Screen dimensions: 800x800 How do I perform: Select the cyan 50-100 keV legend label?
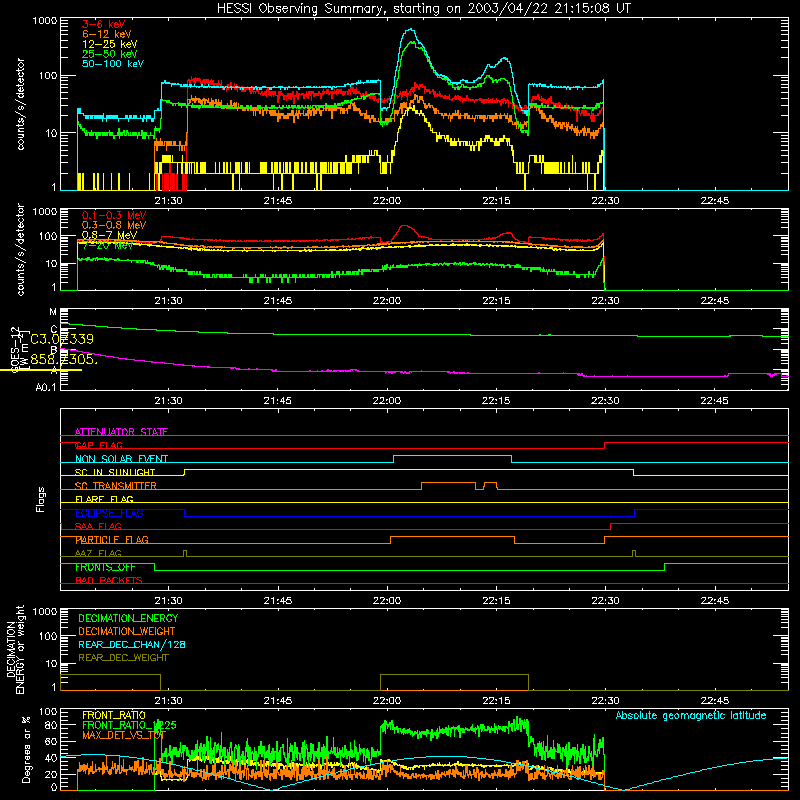point(113,64)
